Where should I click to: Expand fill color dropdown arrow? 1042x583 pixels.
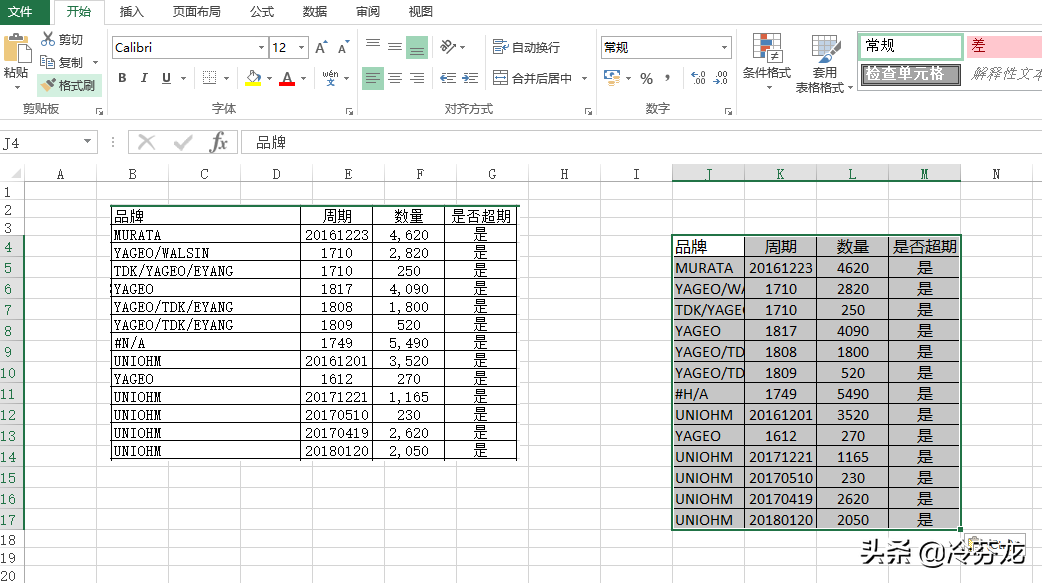coord(269,78)
